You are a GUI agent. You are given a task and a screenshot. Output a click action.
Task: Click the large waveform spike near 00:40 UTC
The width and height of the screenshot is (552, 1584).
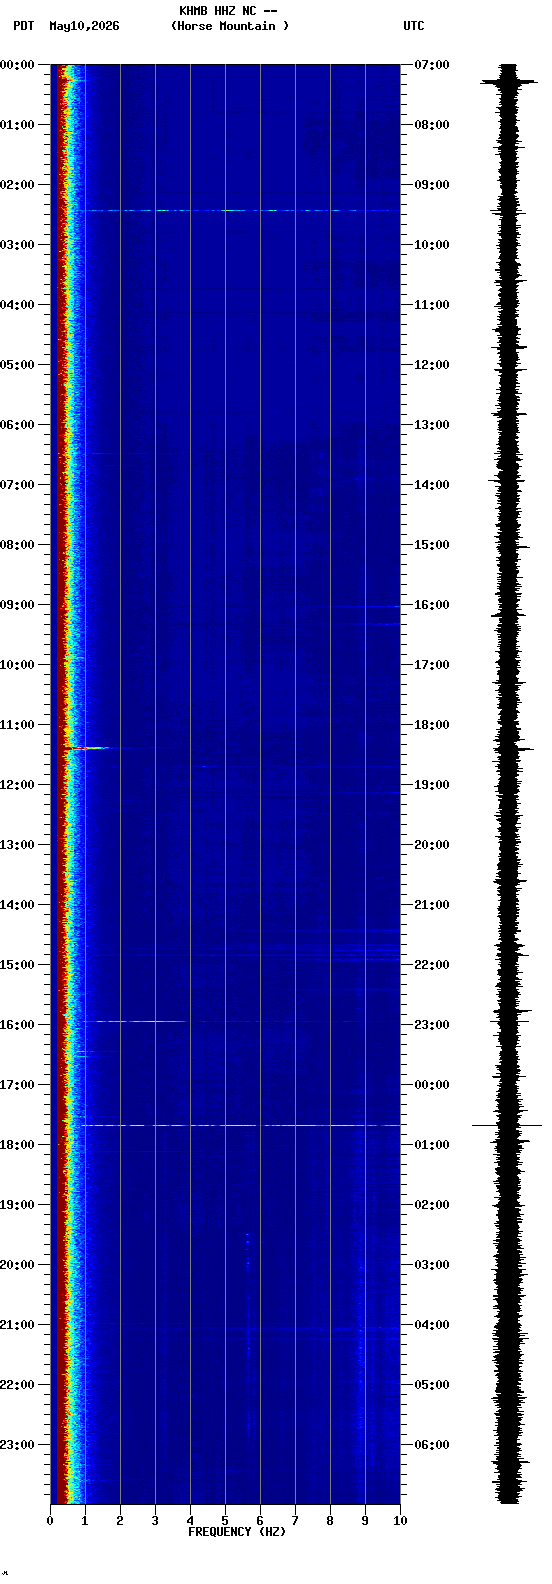click(507, 1125)
